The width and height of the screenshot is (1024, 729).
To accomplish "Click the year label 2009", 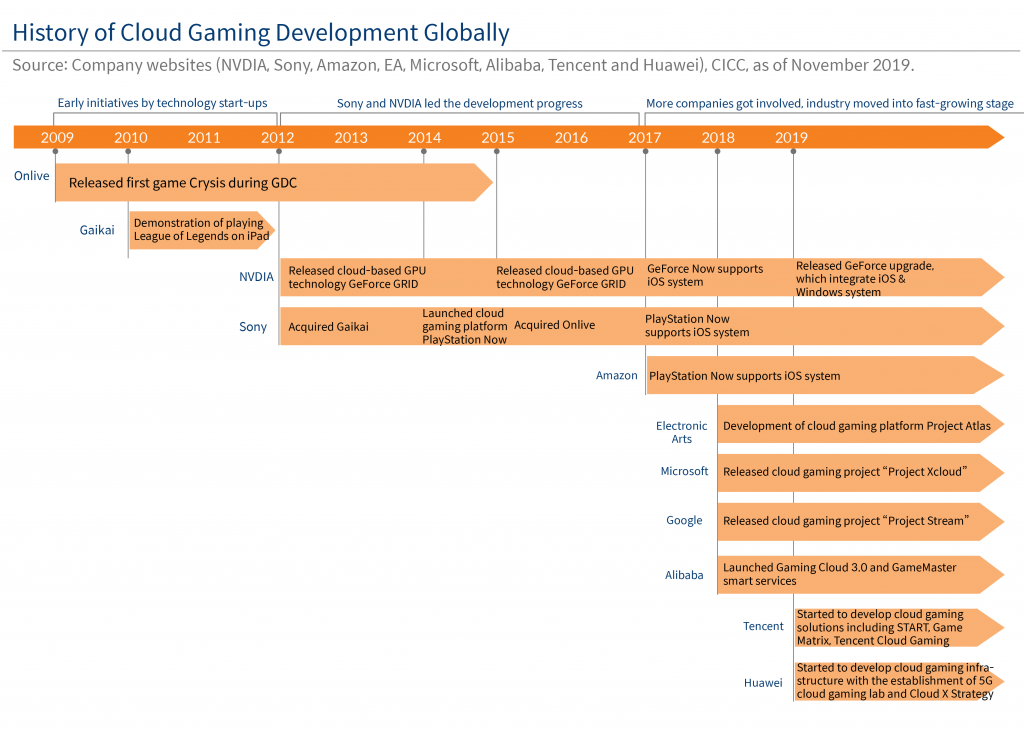I will pyautogui.click(x=57, y=138).
